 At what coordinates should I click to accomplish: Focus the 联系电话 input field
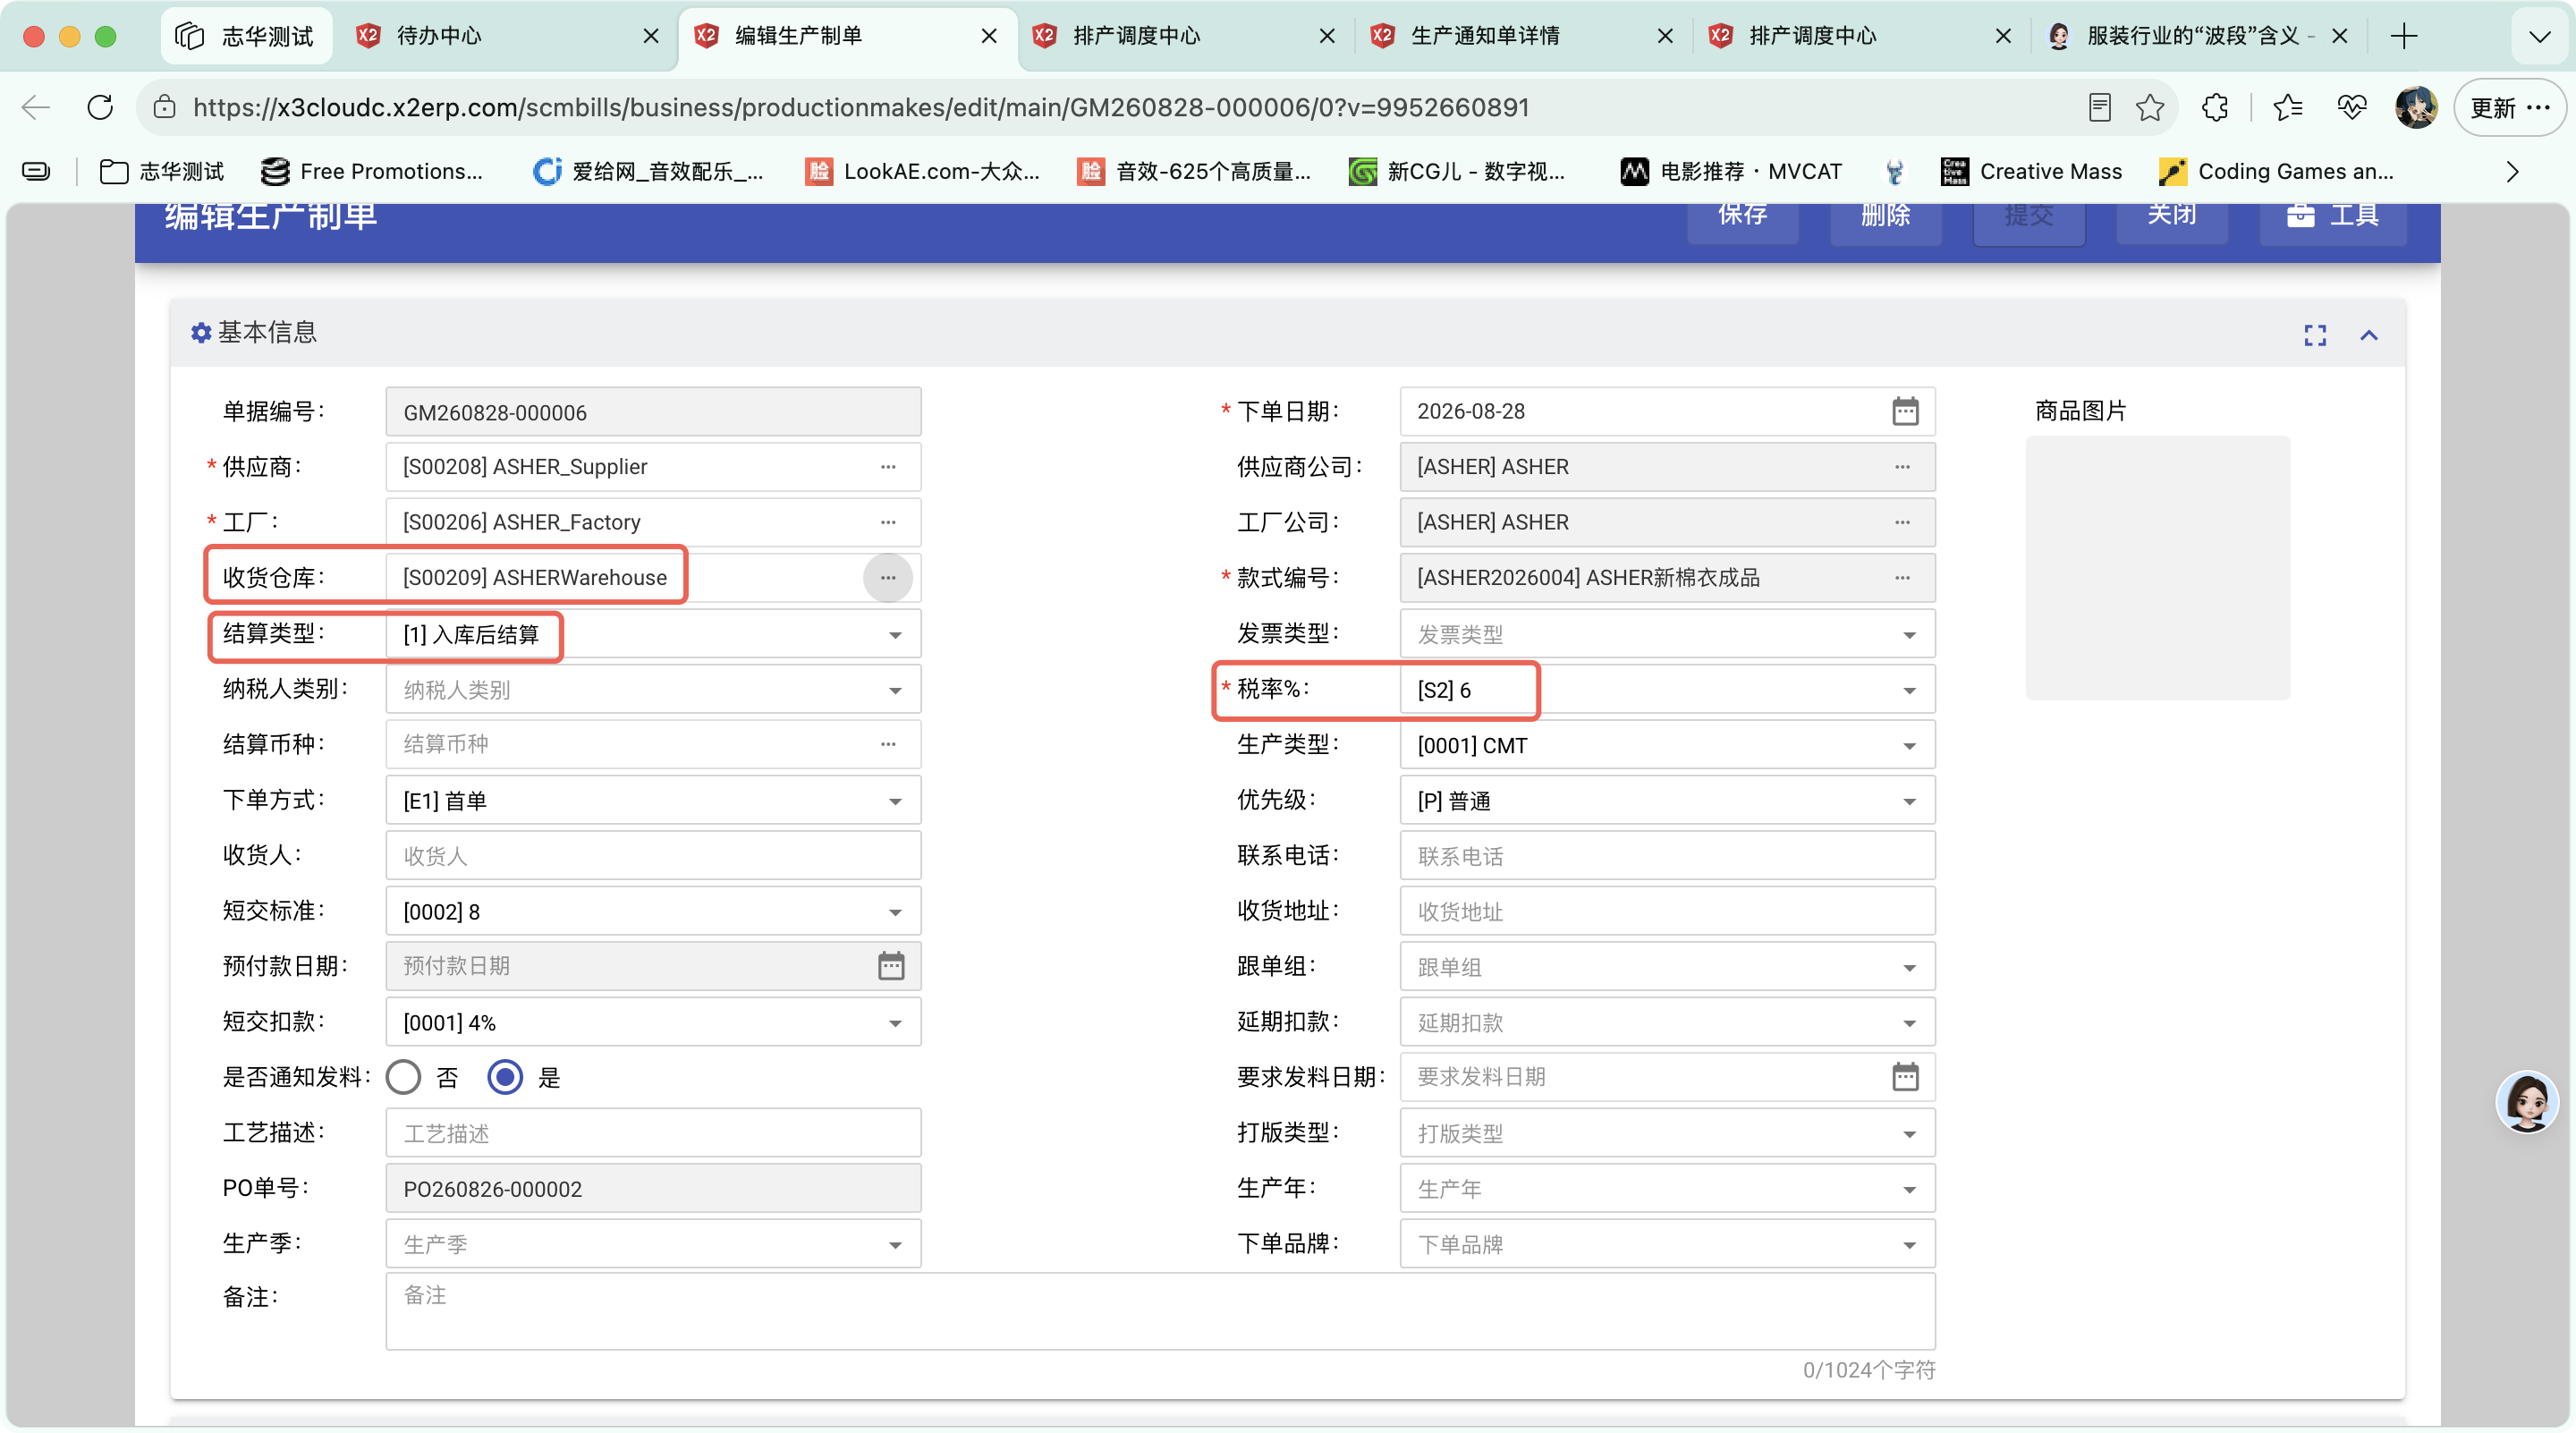pos(1667,856)
